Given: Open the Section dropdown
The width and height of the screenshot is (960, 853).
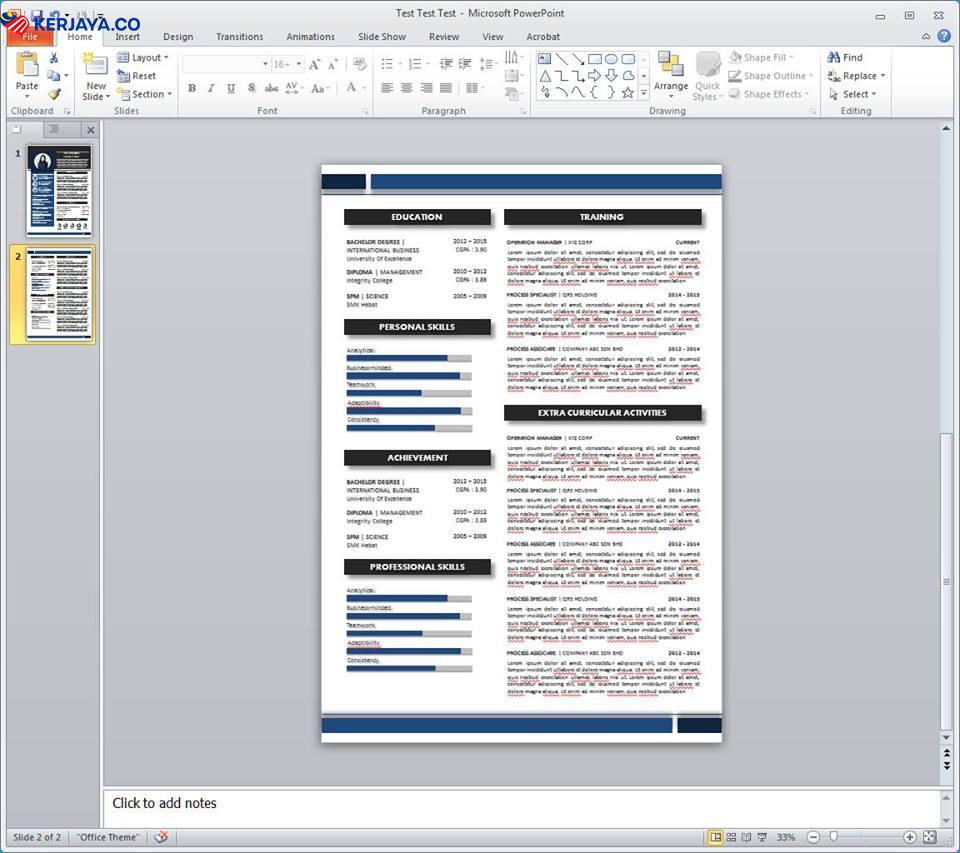Looking at the screenshot, I should (144, 94).
